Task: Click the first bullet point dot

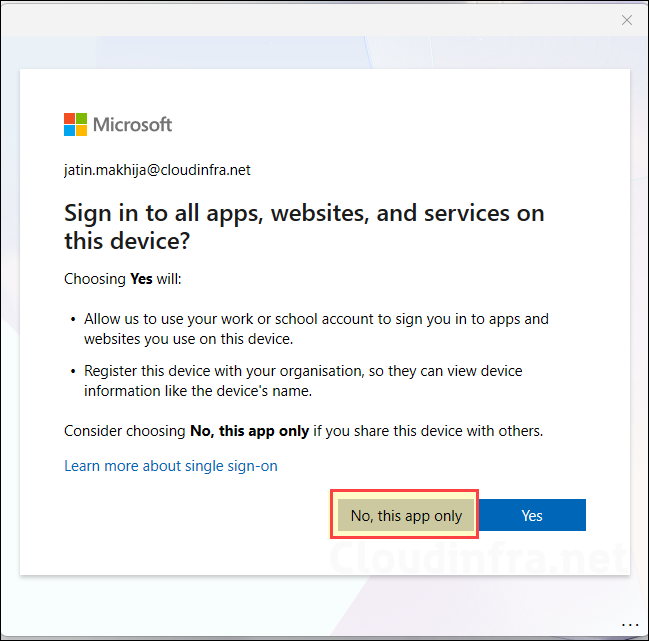Action: coord(73,320)
